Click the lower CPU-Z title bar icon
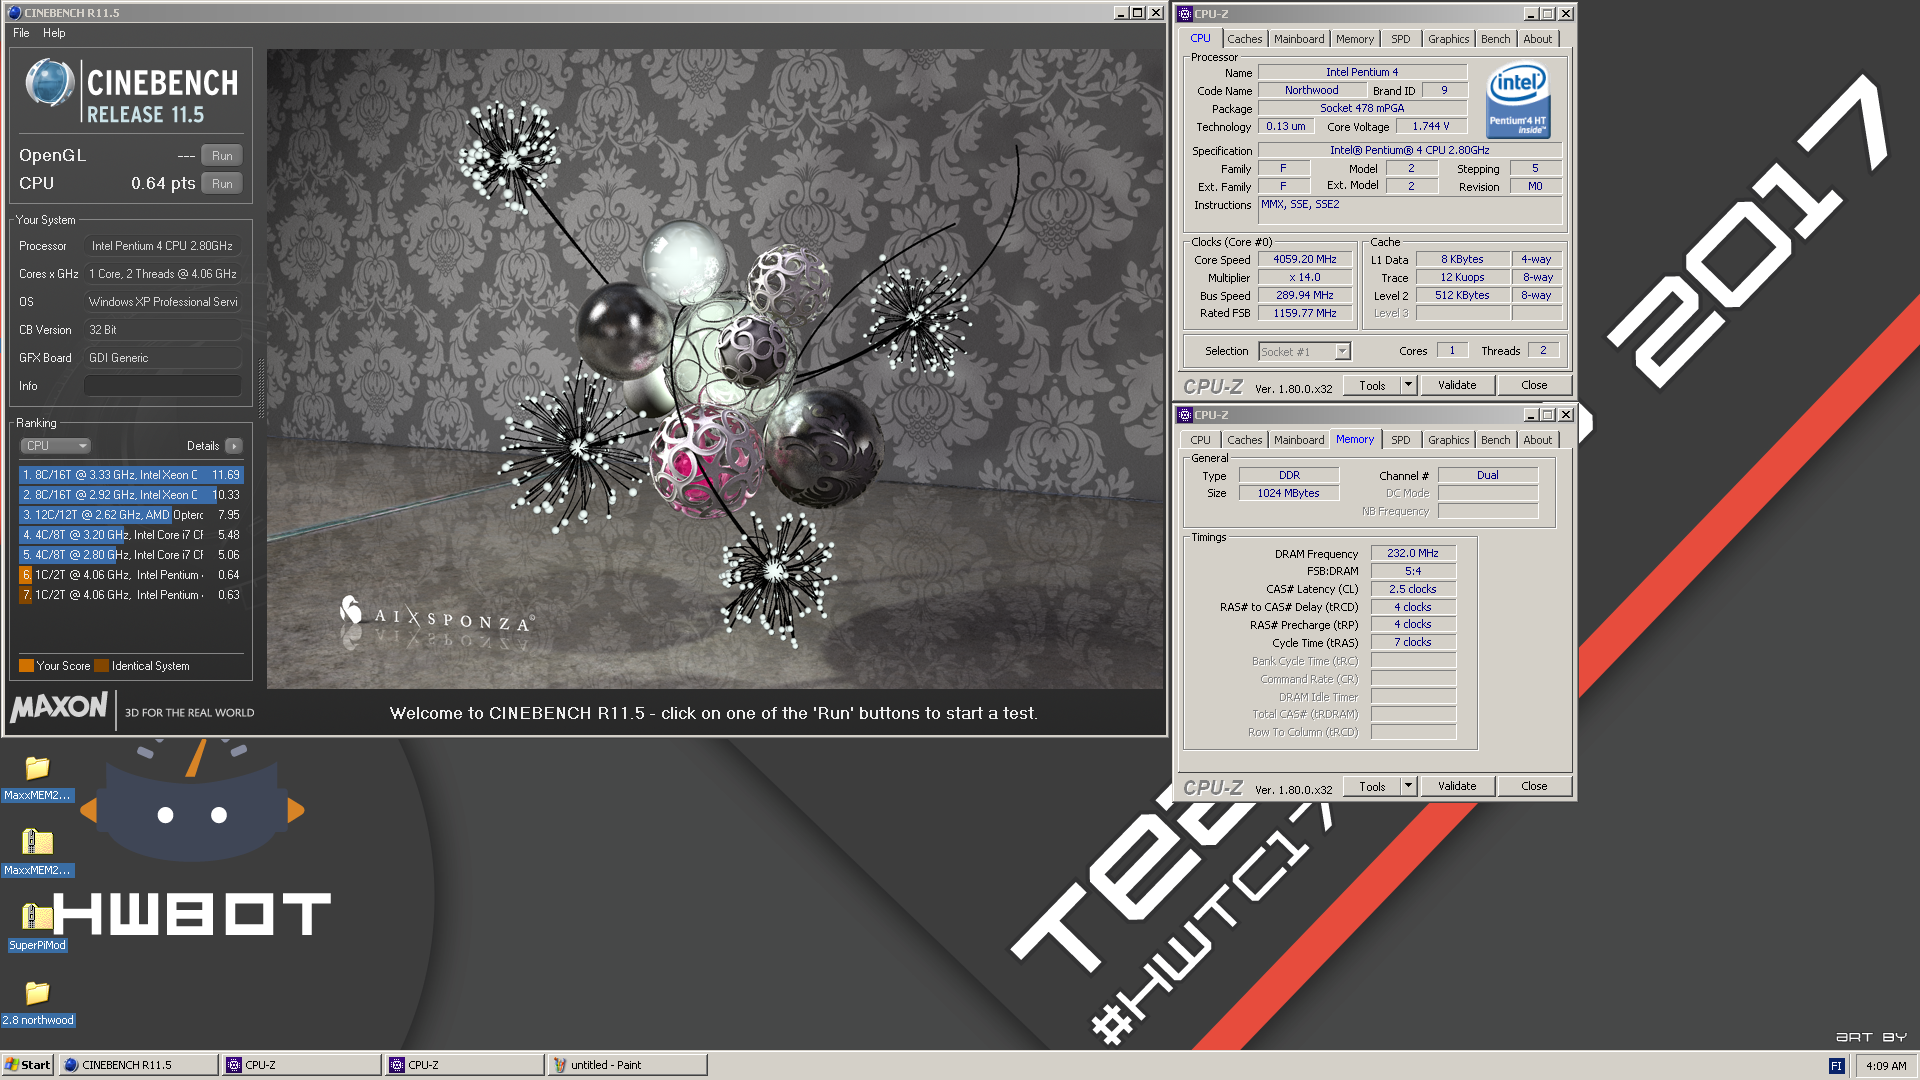 tap(1185, 415)
